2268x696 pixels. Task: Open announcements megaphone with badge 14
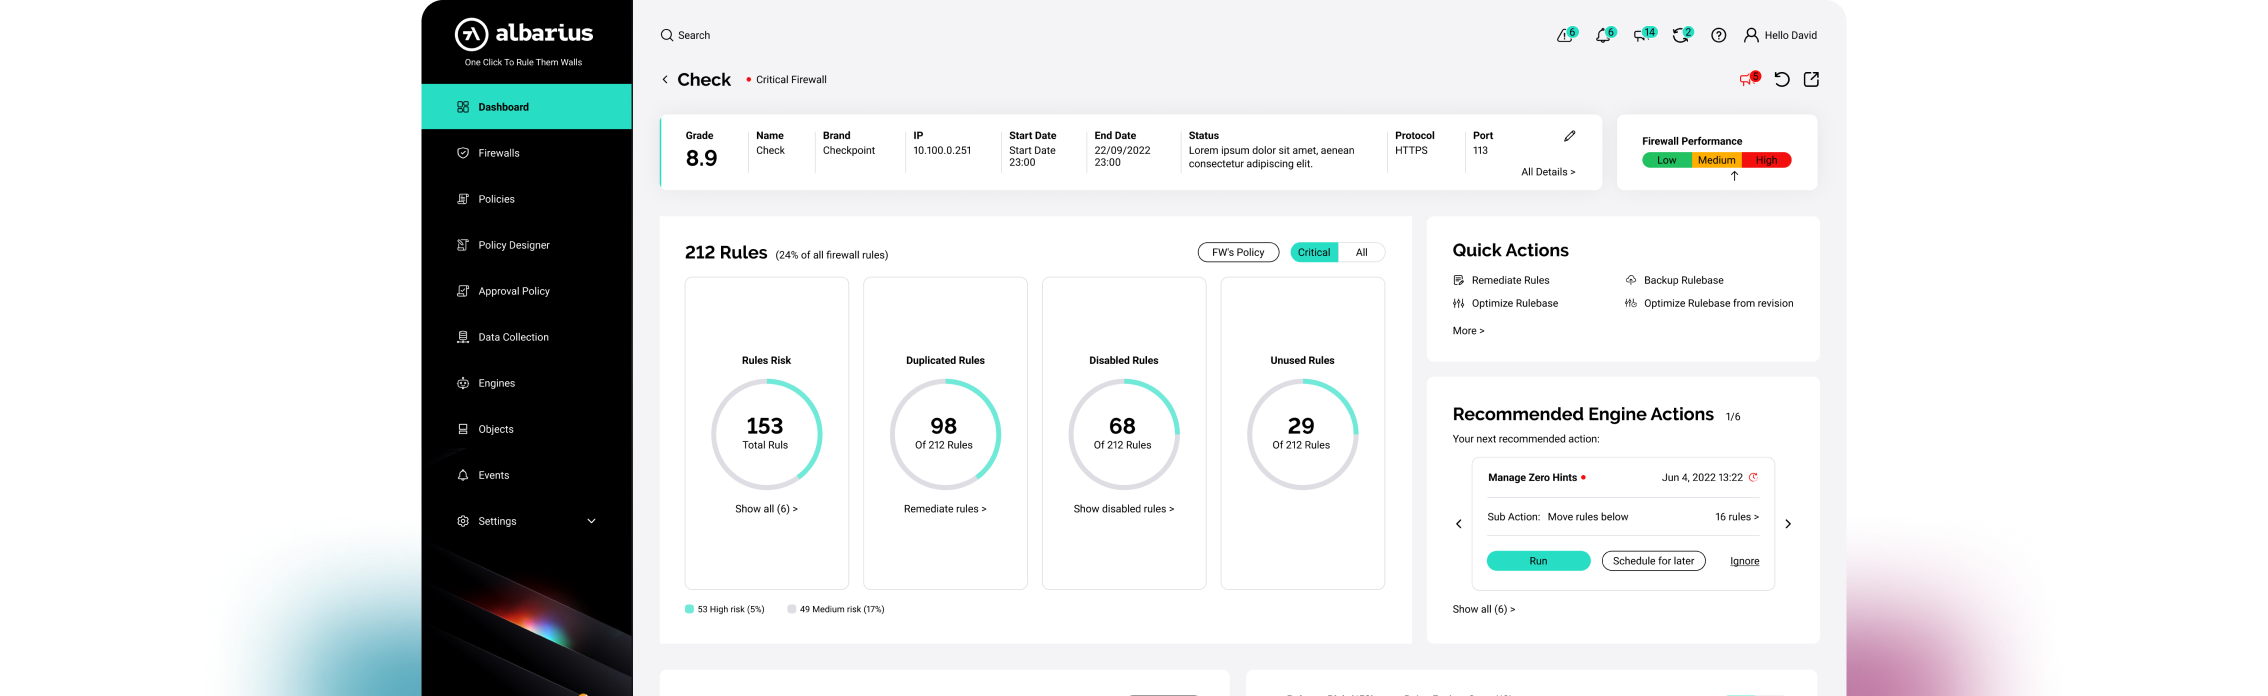coord(1644,35)
